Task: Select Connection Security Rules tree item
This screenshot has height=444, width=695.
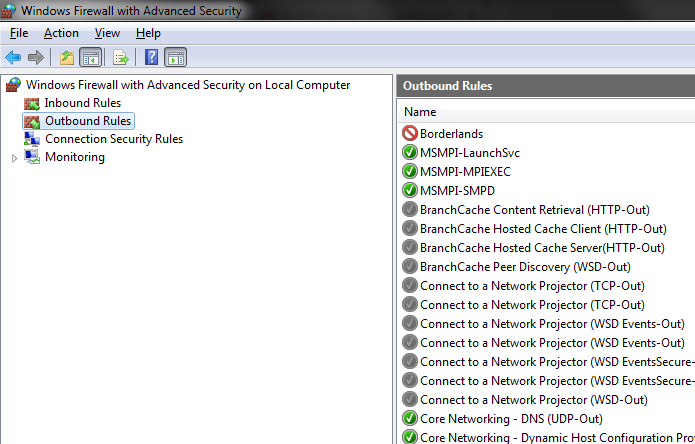Action: tap(113, 139)
